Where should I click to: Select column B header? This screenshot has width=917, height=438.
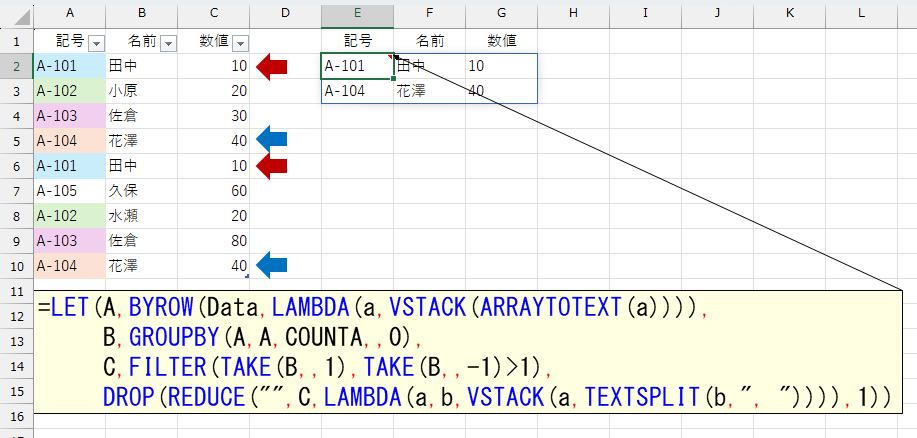[x=142, y=16]
